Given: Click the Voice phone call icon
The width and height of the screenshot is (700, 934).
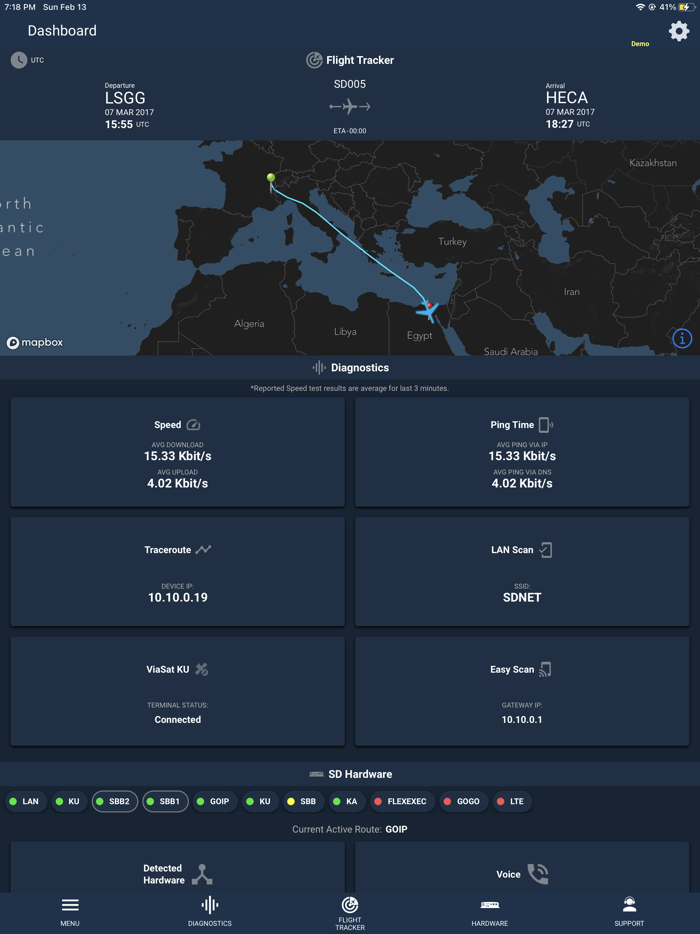Looking at the screenshot, I should (x=538, y=874).
